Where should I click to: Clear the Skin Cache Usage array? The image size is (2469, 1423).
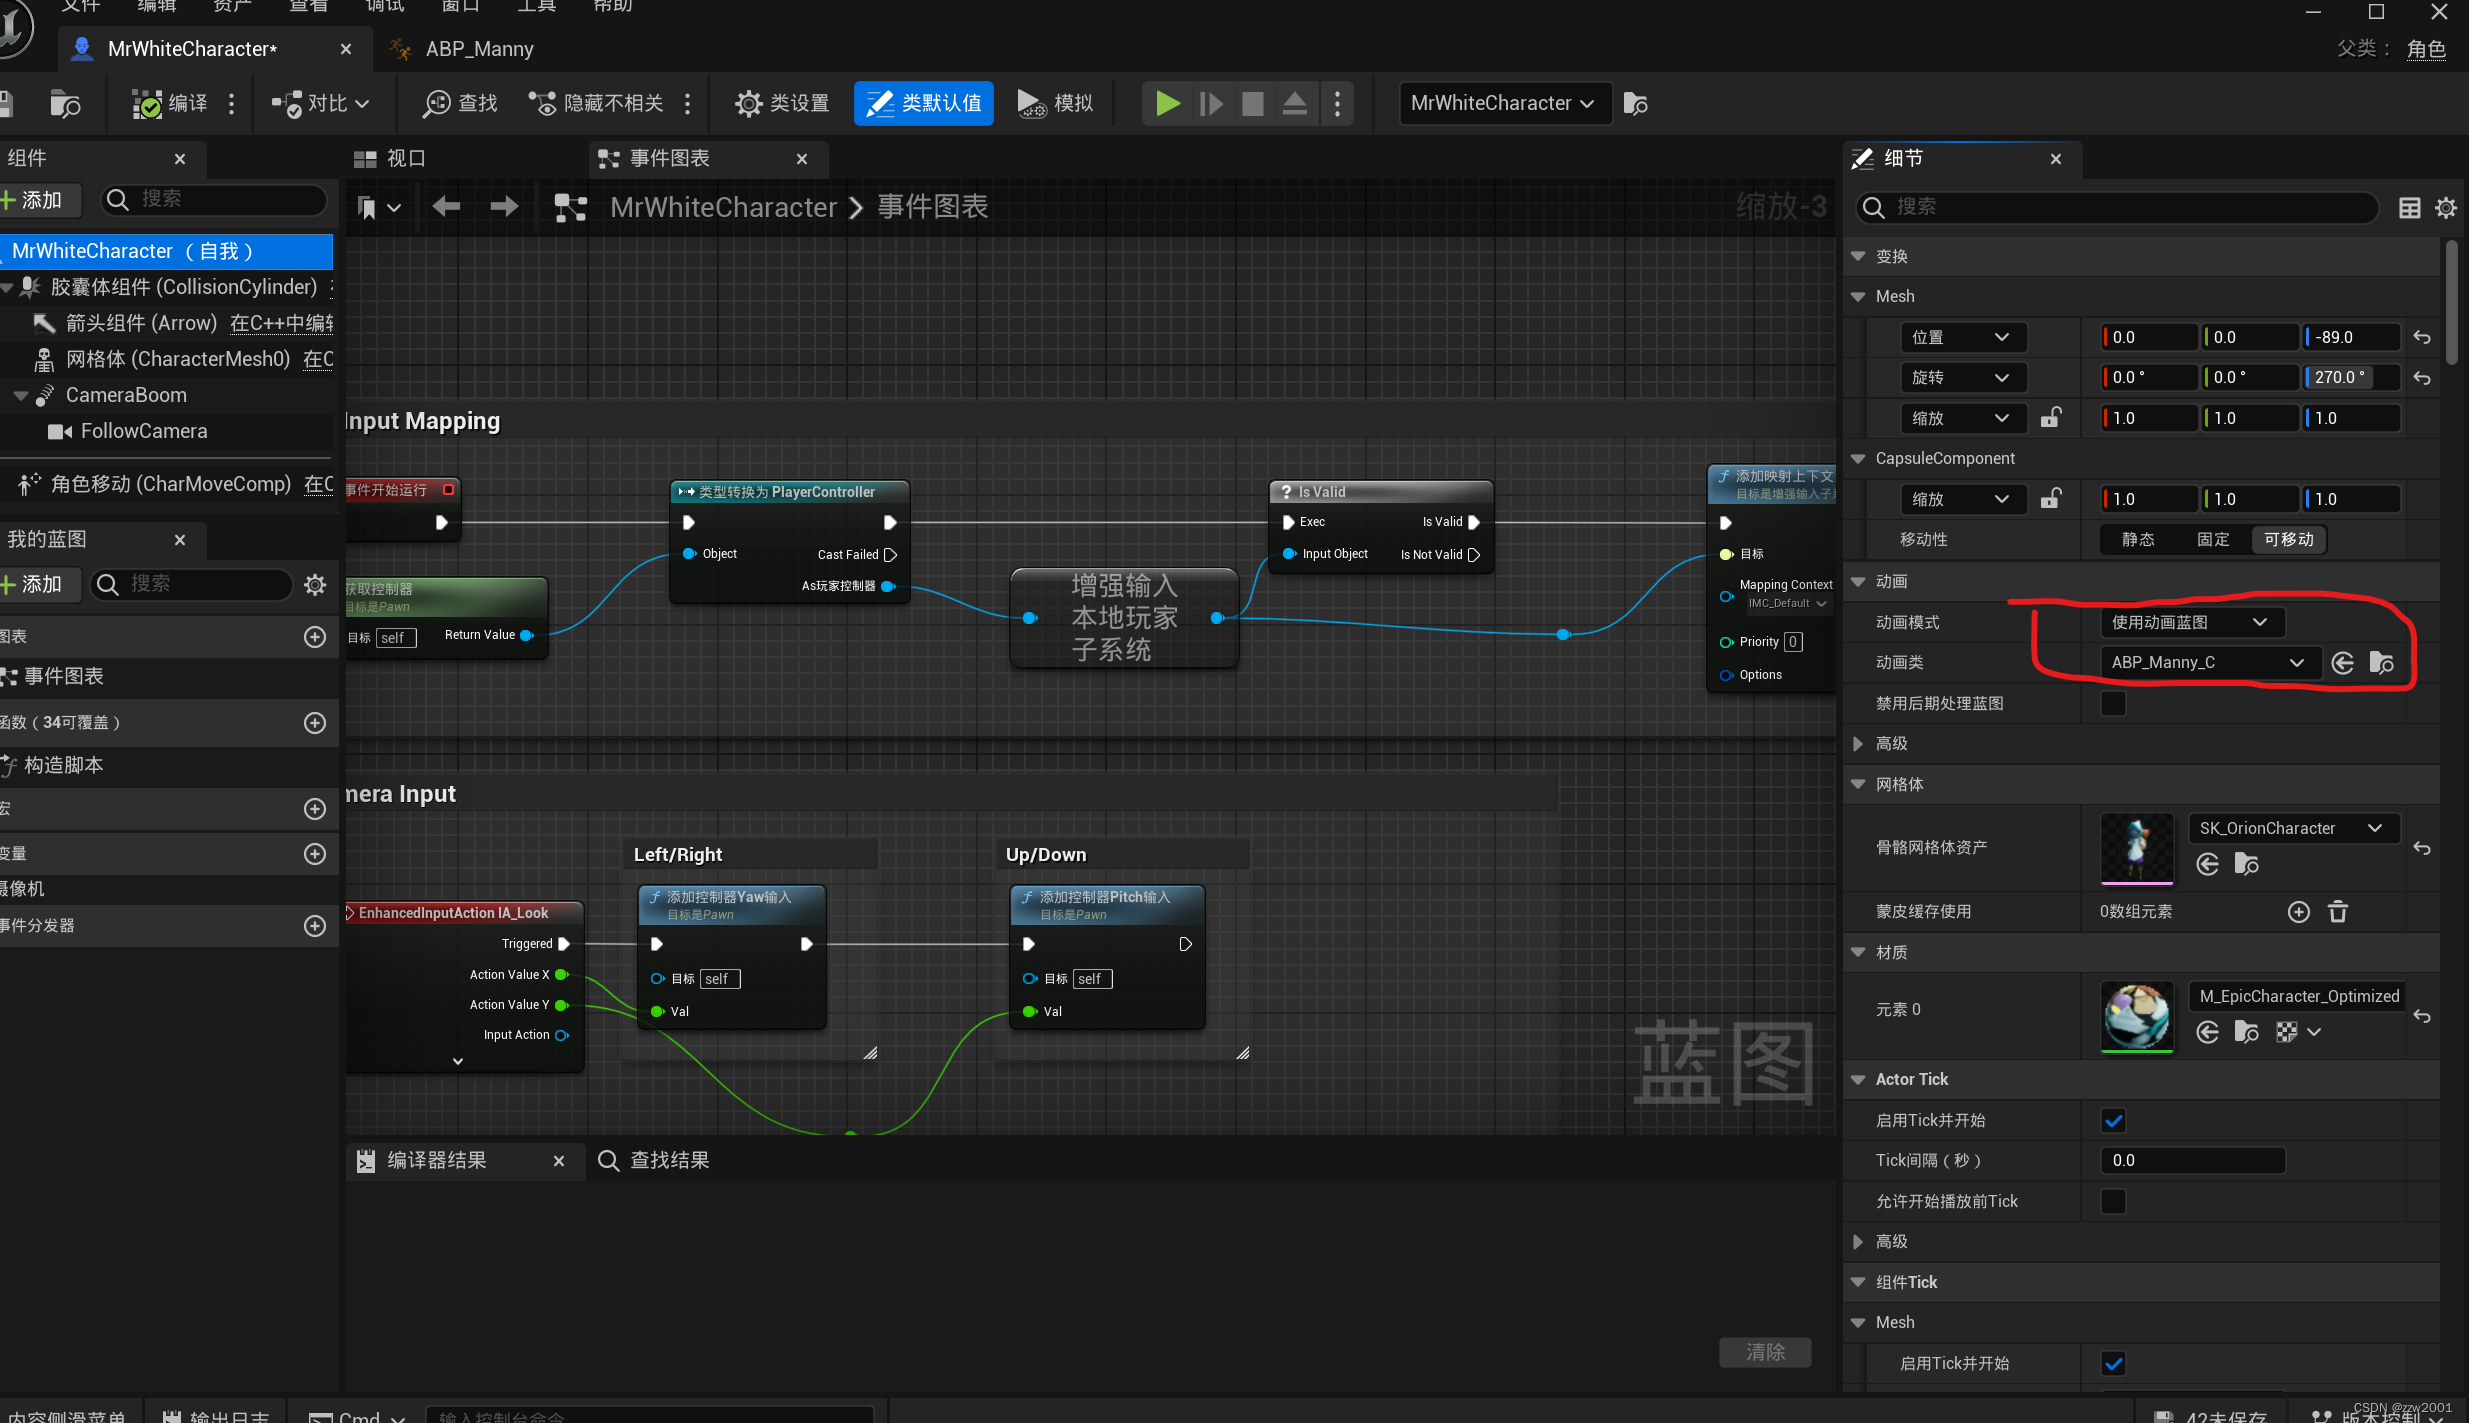click(2338, 912)
